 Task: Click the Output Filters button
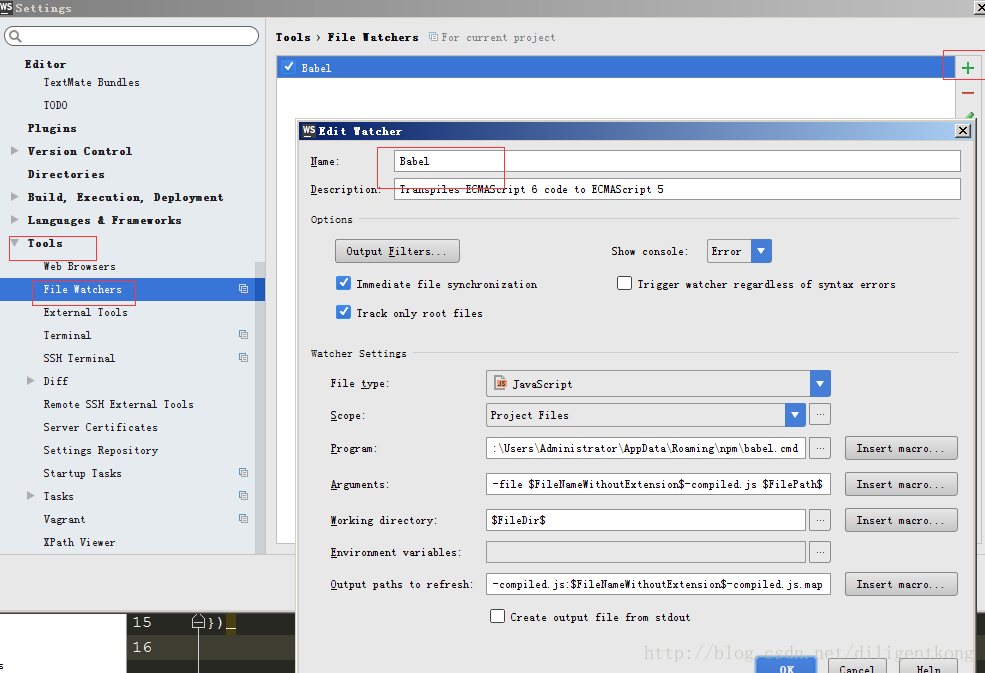point(397,251)
